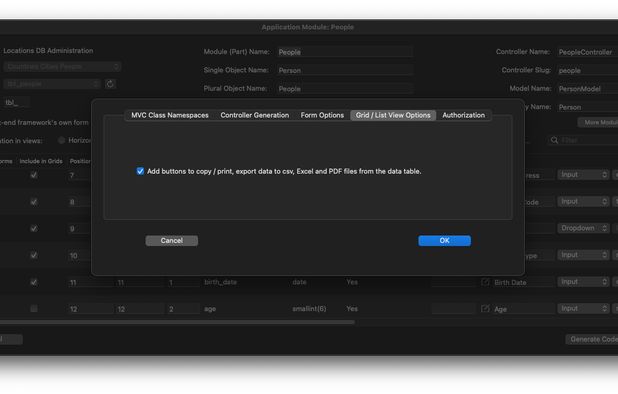Open the Countries Cities People database dropdown
The width and height of the screenshot is (618, 394).
pos(62,67)
